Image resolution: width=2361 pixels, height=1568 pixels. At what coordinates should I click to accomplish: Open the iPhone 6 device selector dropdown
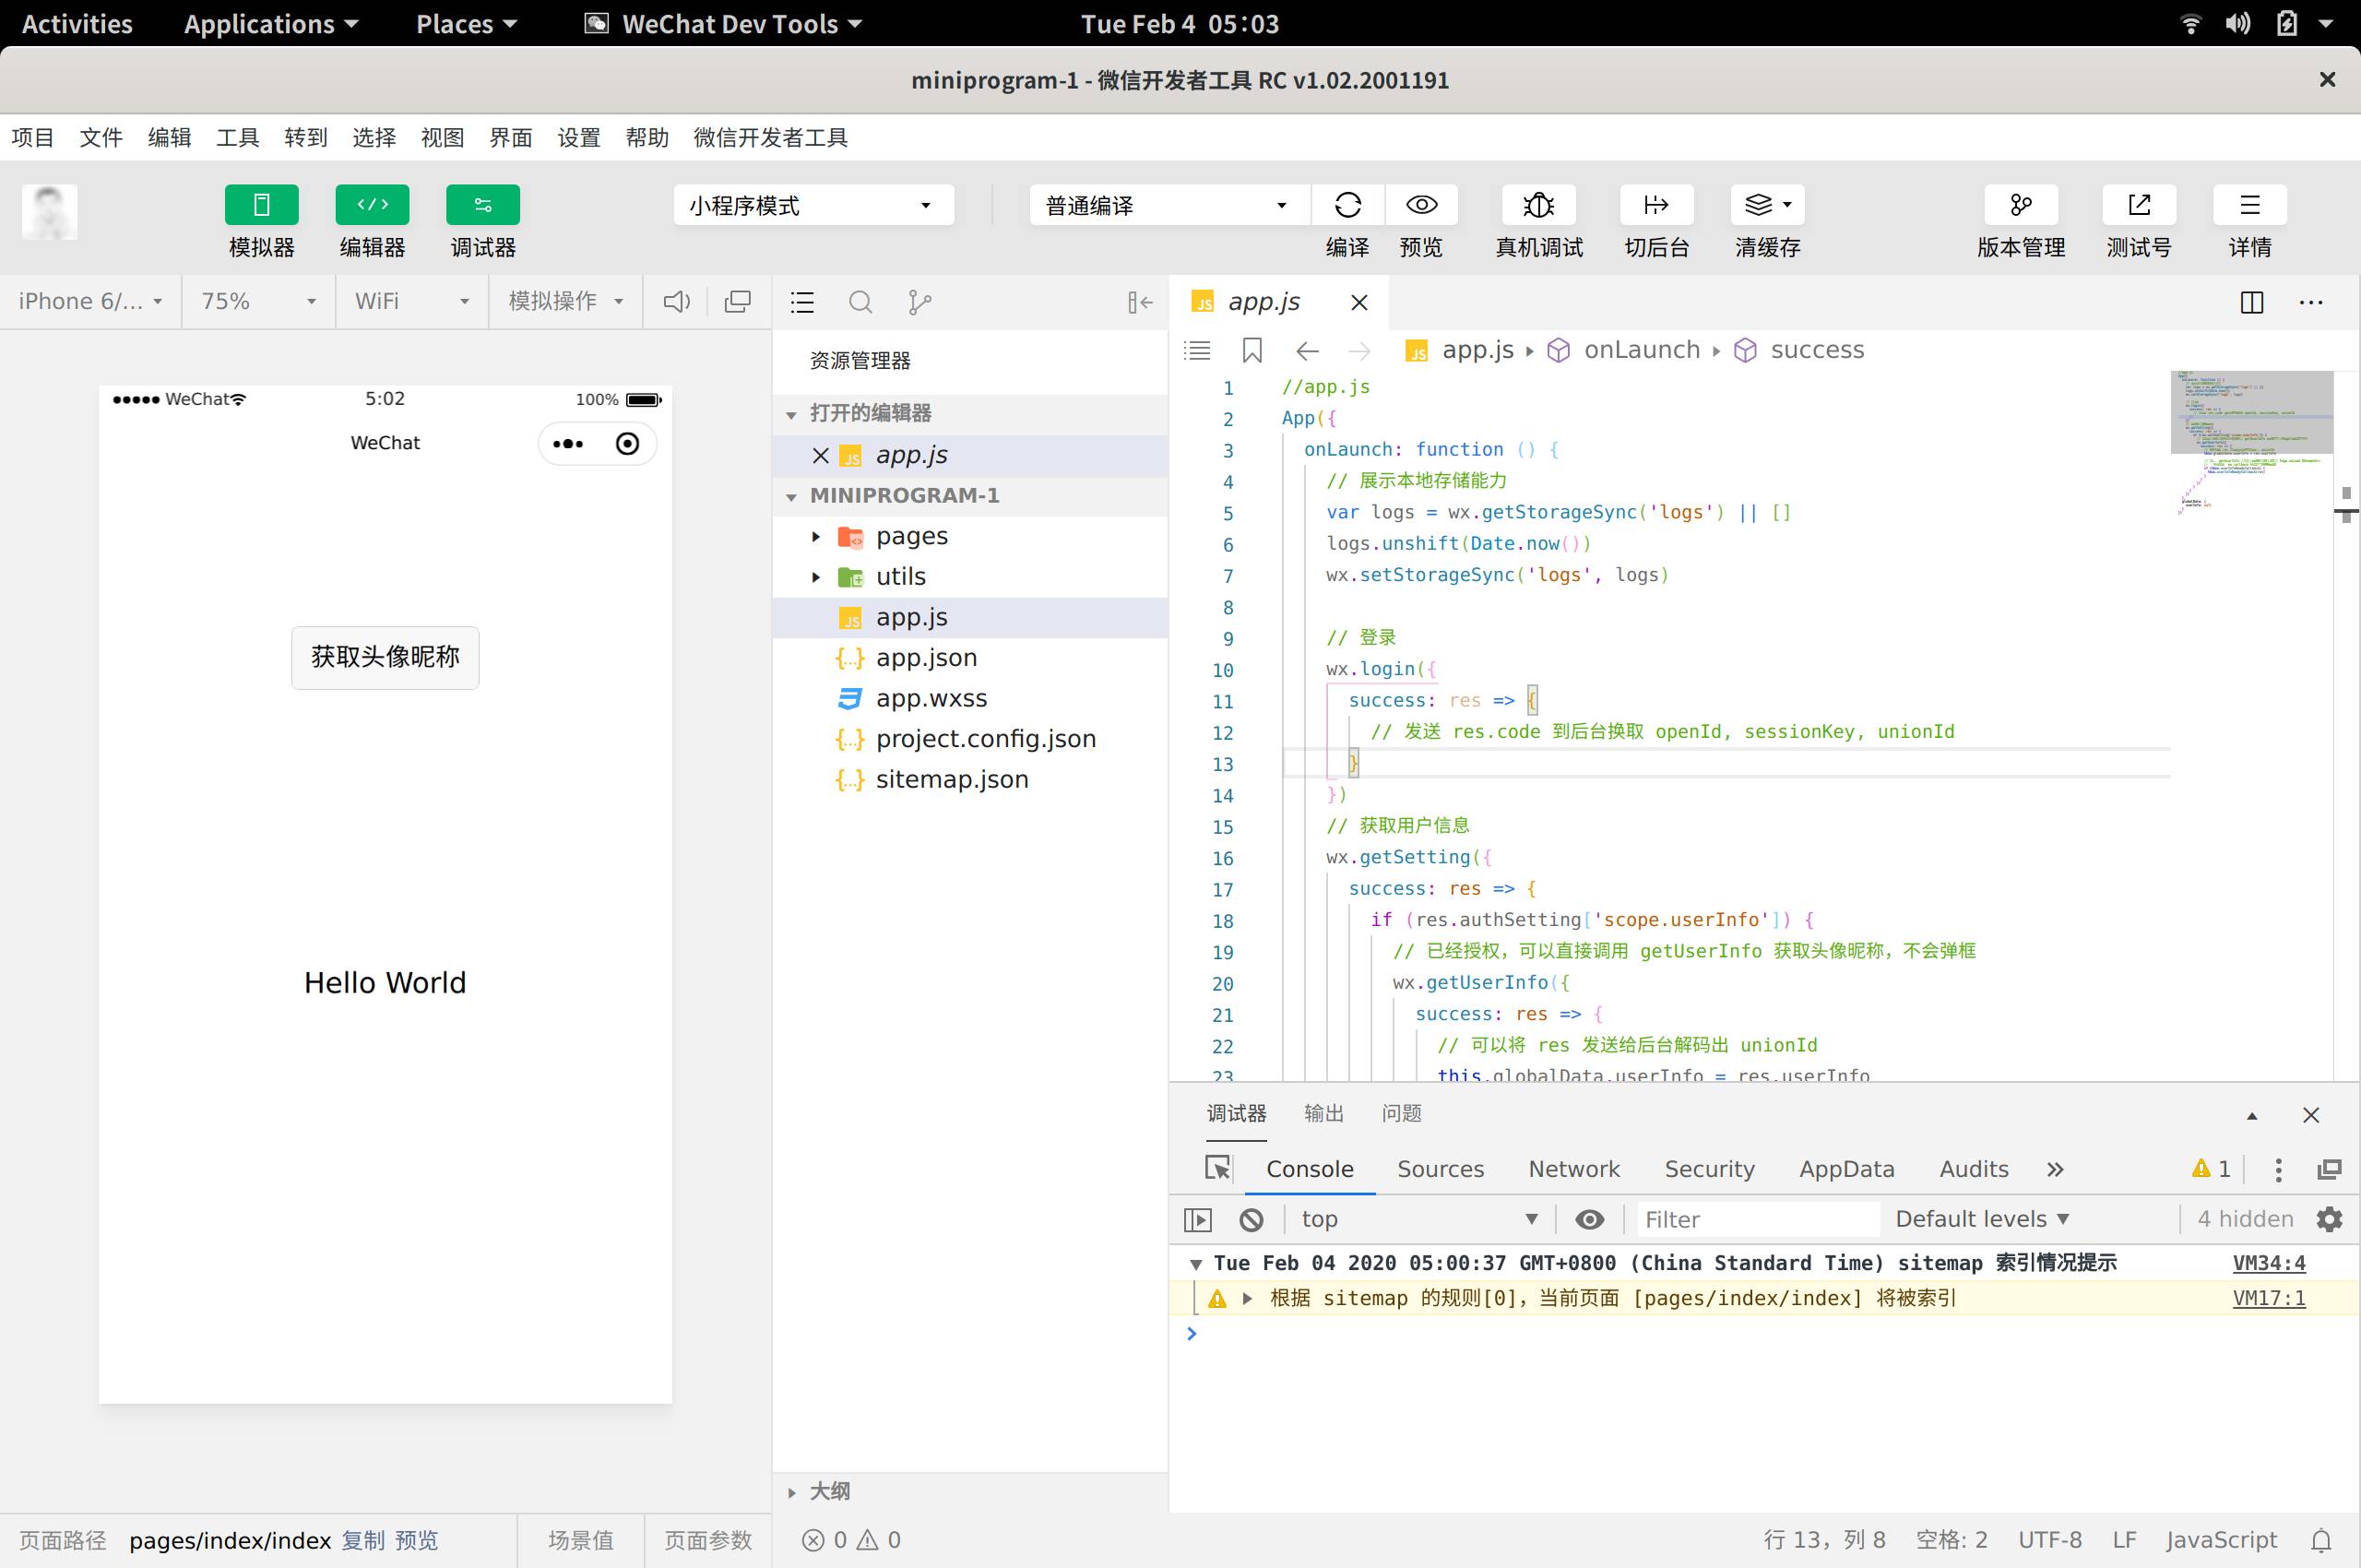[91, 301]
